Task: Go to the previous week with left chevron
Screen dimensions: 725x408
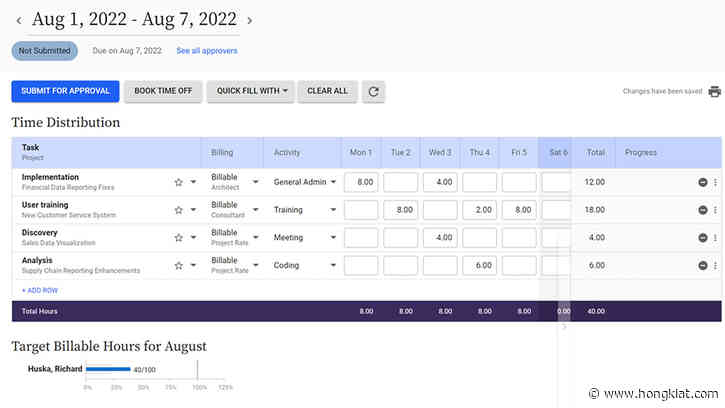Action: [18, 20]
